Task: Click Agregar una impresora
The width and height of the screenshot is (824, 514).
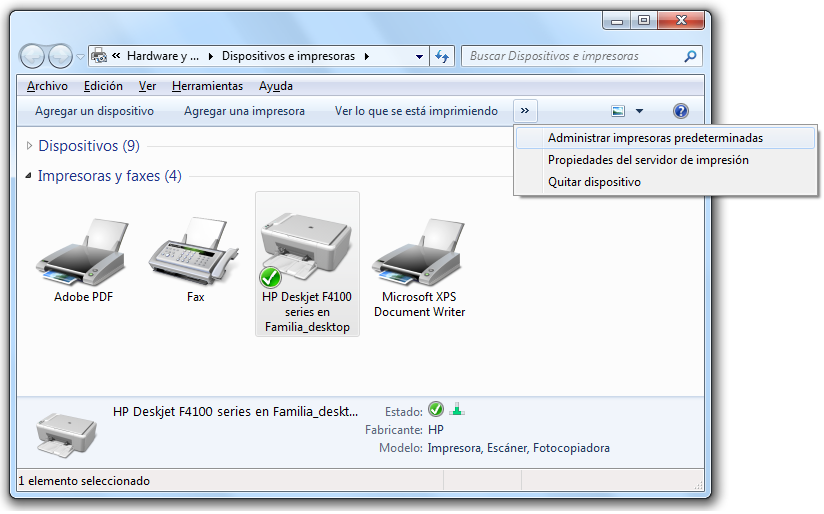Action: 244,111
